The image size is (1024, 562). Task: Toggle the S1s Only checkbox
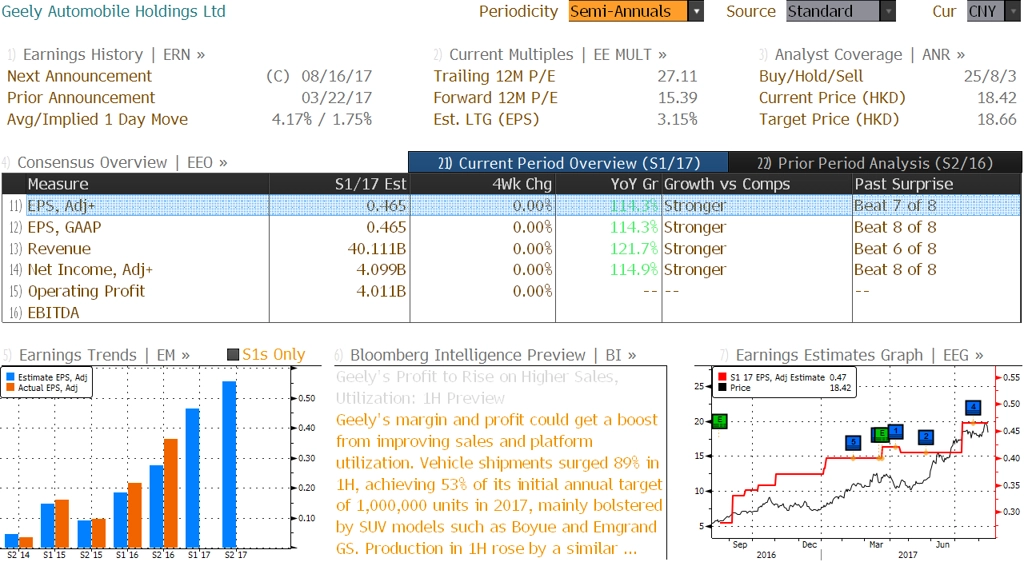pyautogui.click(x=232, y=354)
